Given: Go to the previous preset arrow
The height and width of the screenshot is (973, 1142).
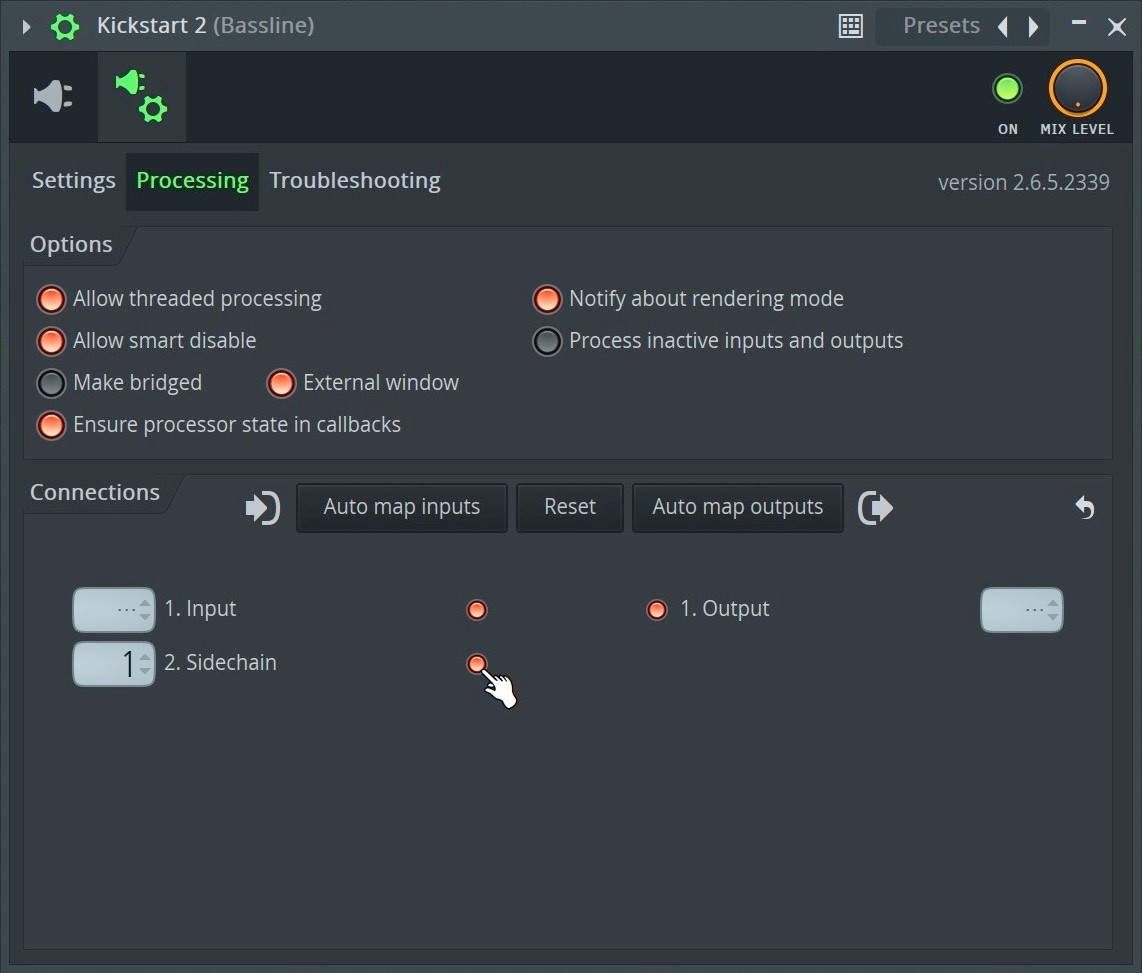Looking at the screenshot, I should point(1002,26).
